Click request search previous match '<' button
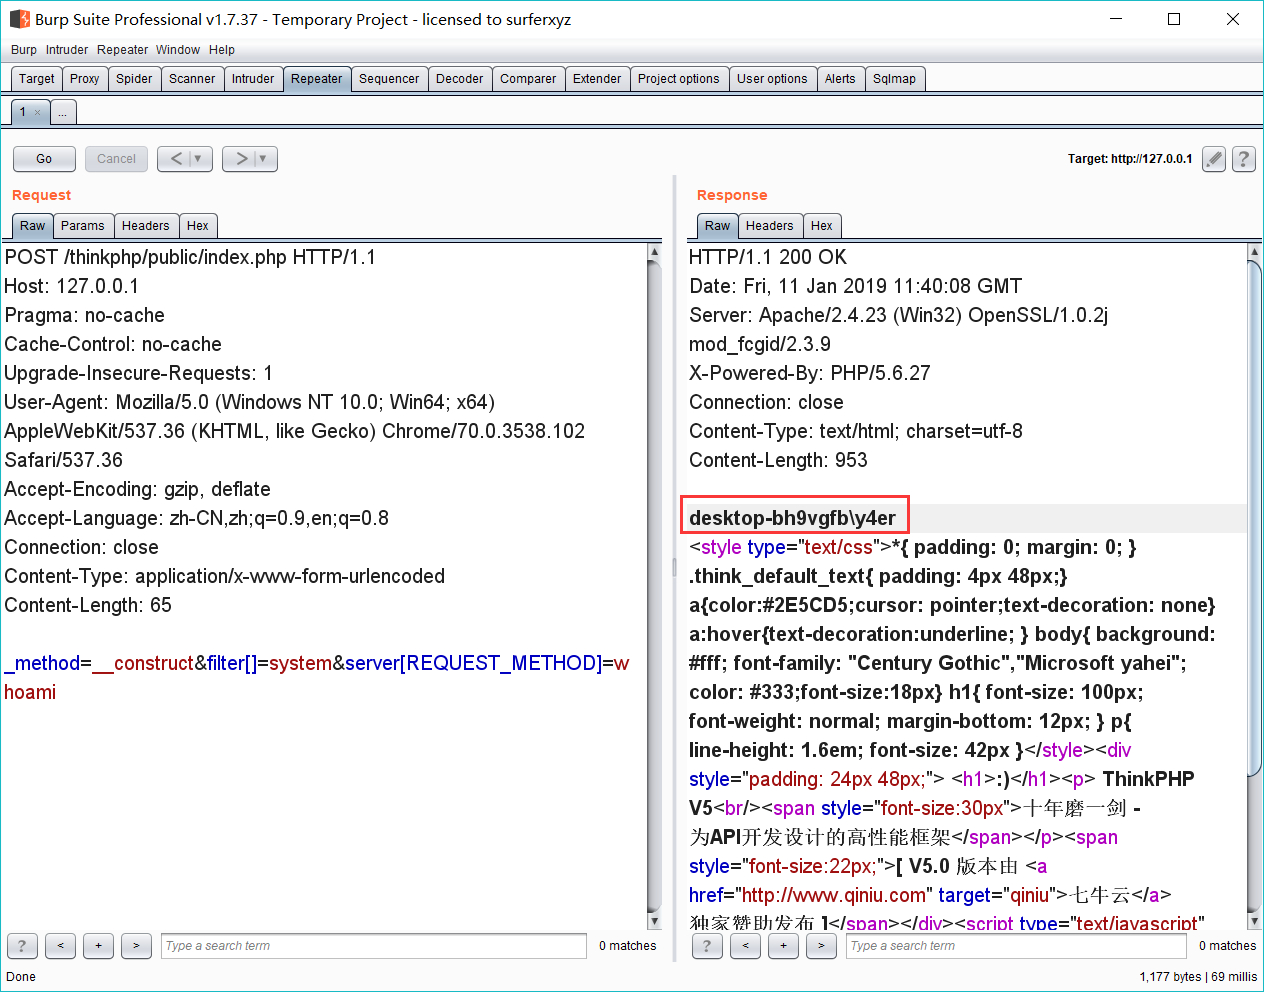Image resolution: width=1264 pixels, height=992 pixels. point(60,945)
